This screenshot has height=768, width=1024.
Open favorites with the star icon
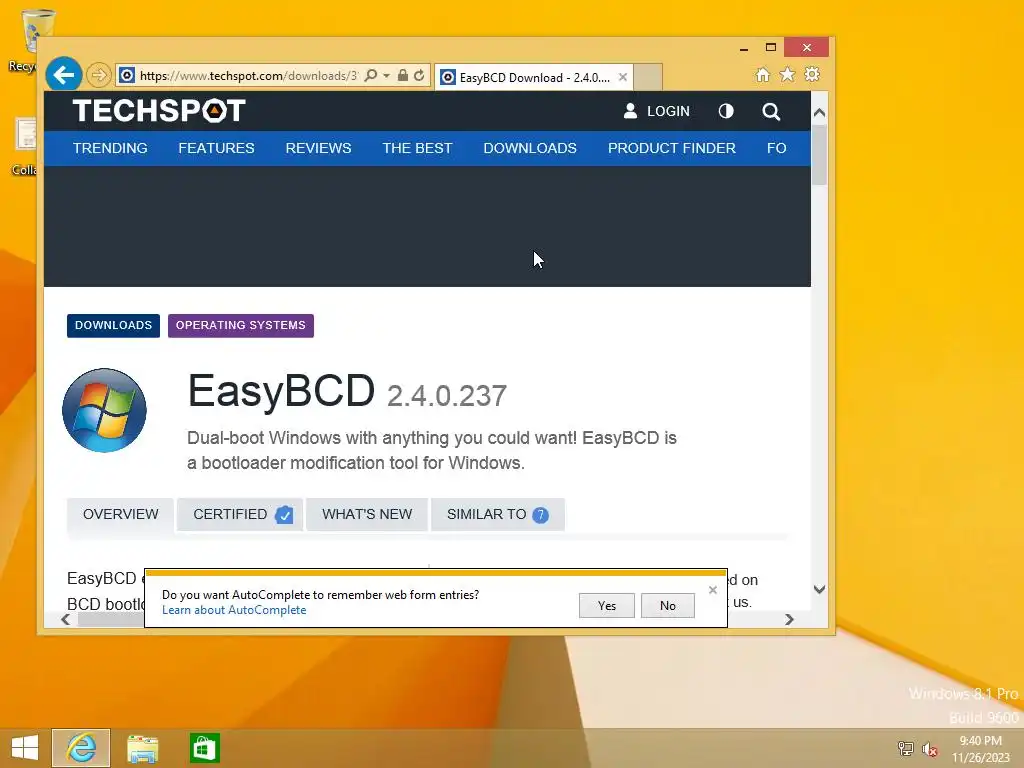click(788, 74)
